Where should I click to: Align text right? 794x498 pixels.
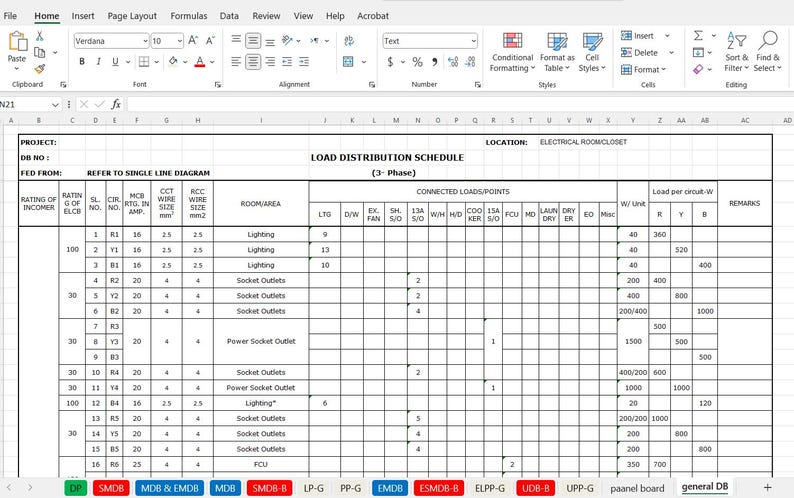[270, 62]
